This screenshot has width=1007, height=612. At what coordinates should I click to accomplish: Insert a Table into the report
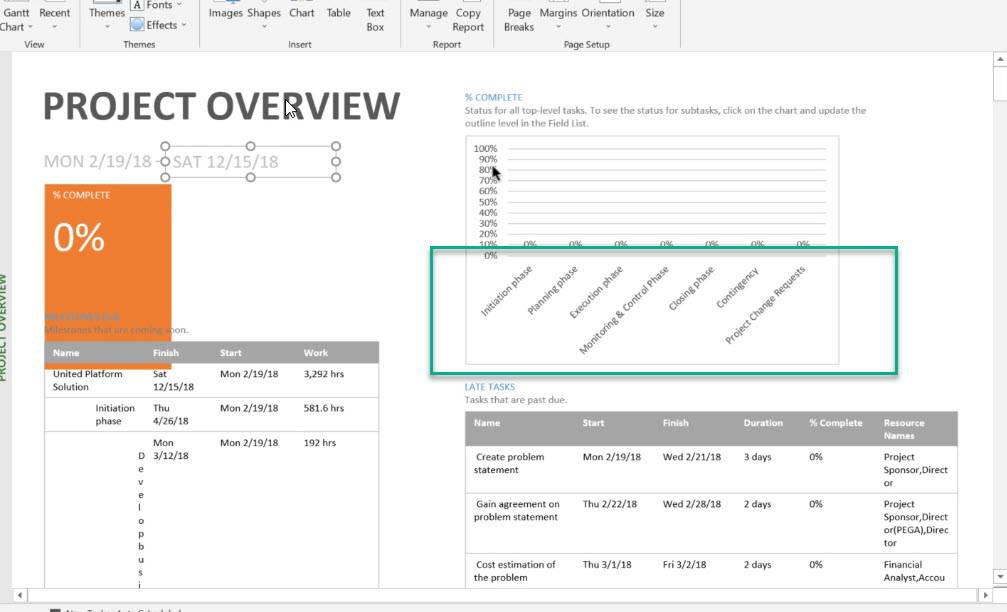pyautogui.click(x=338, y=13)
